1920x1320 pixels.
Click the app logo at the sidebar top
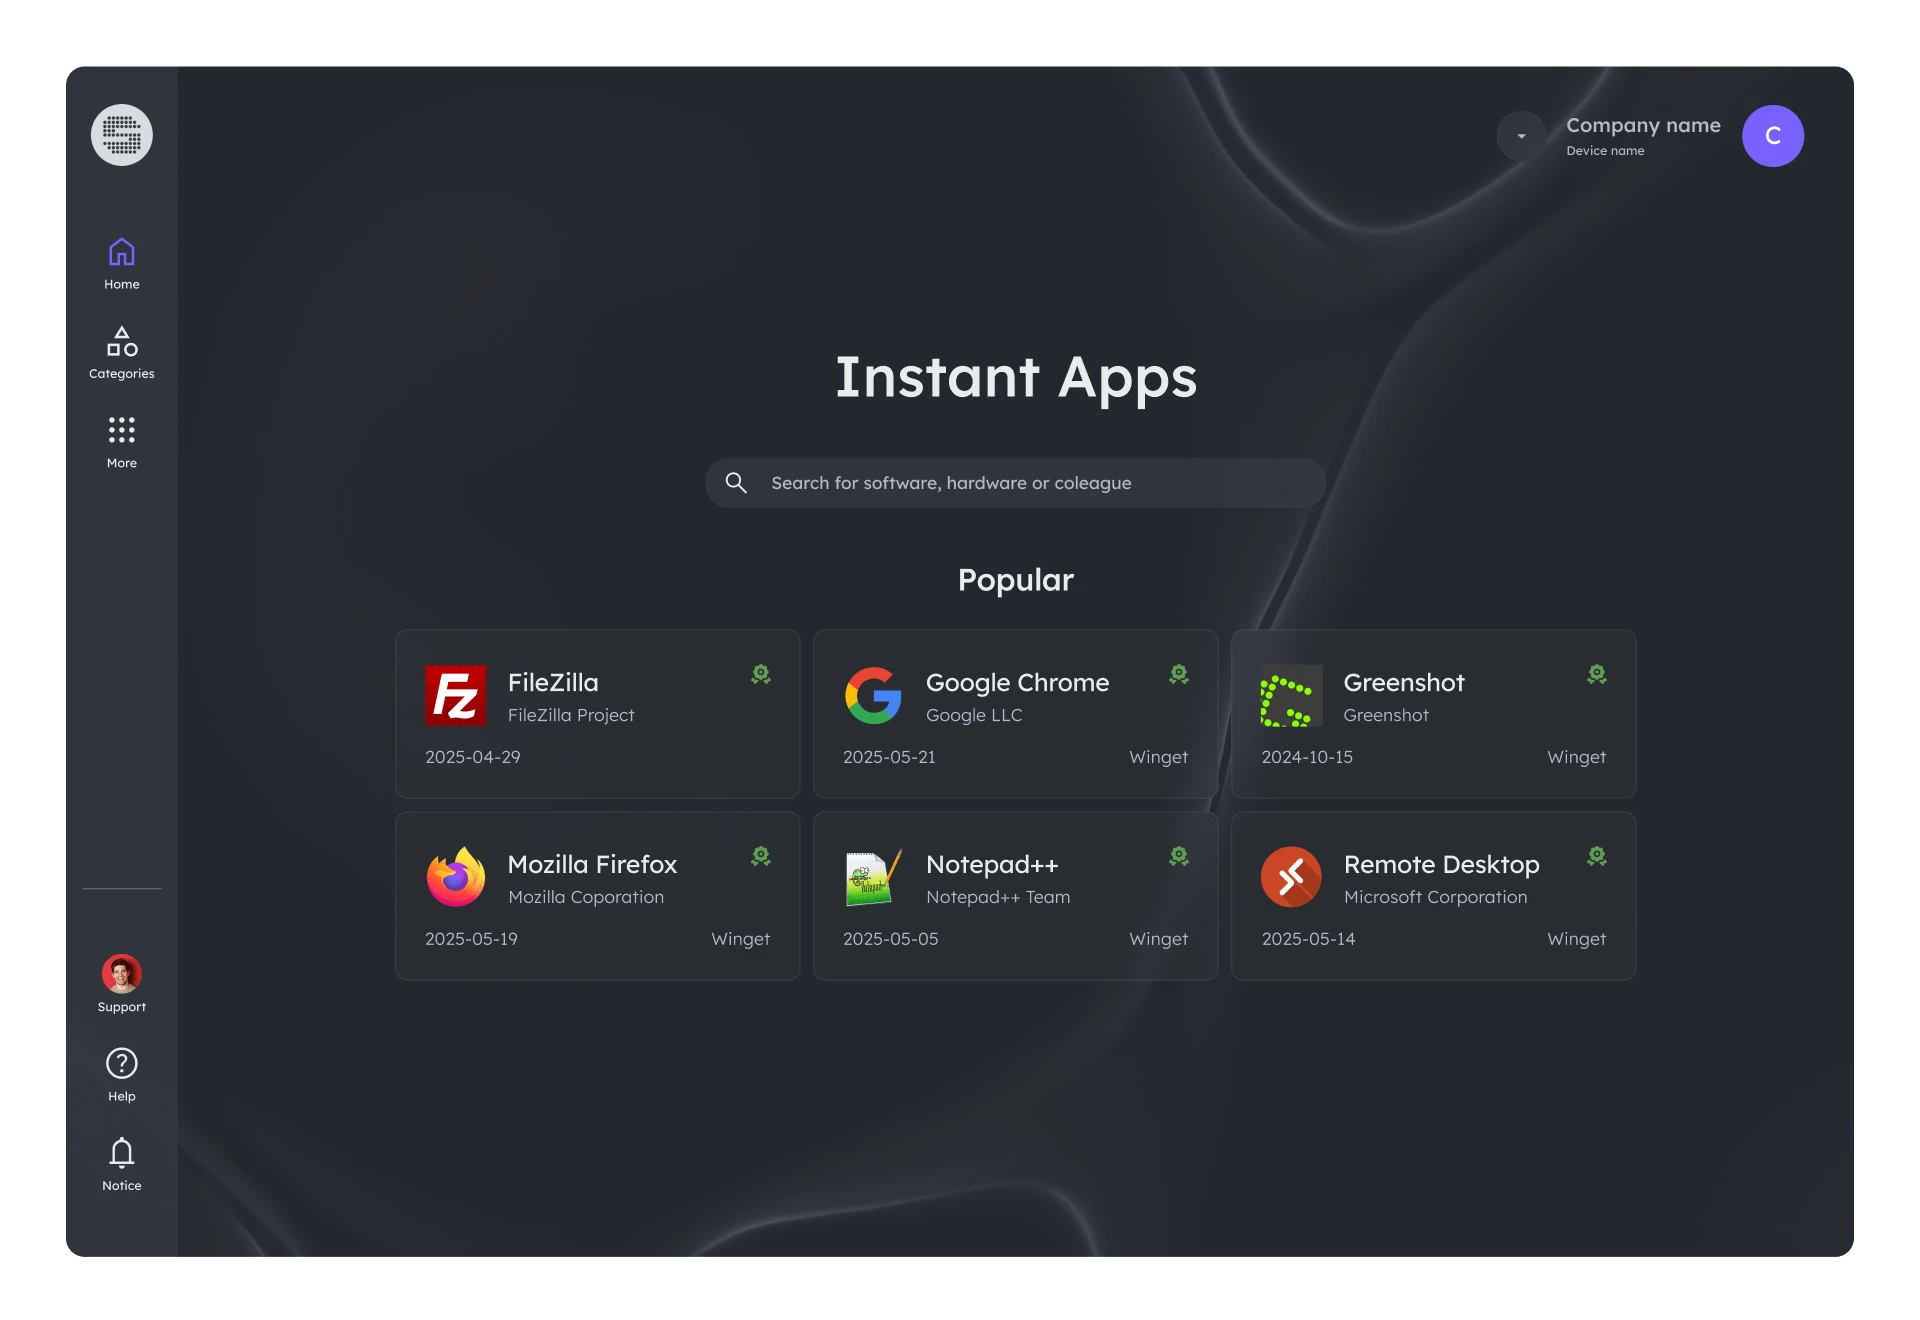(122, 135)
